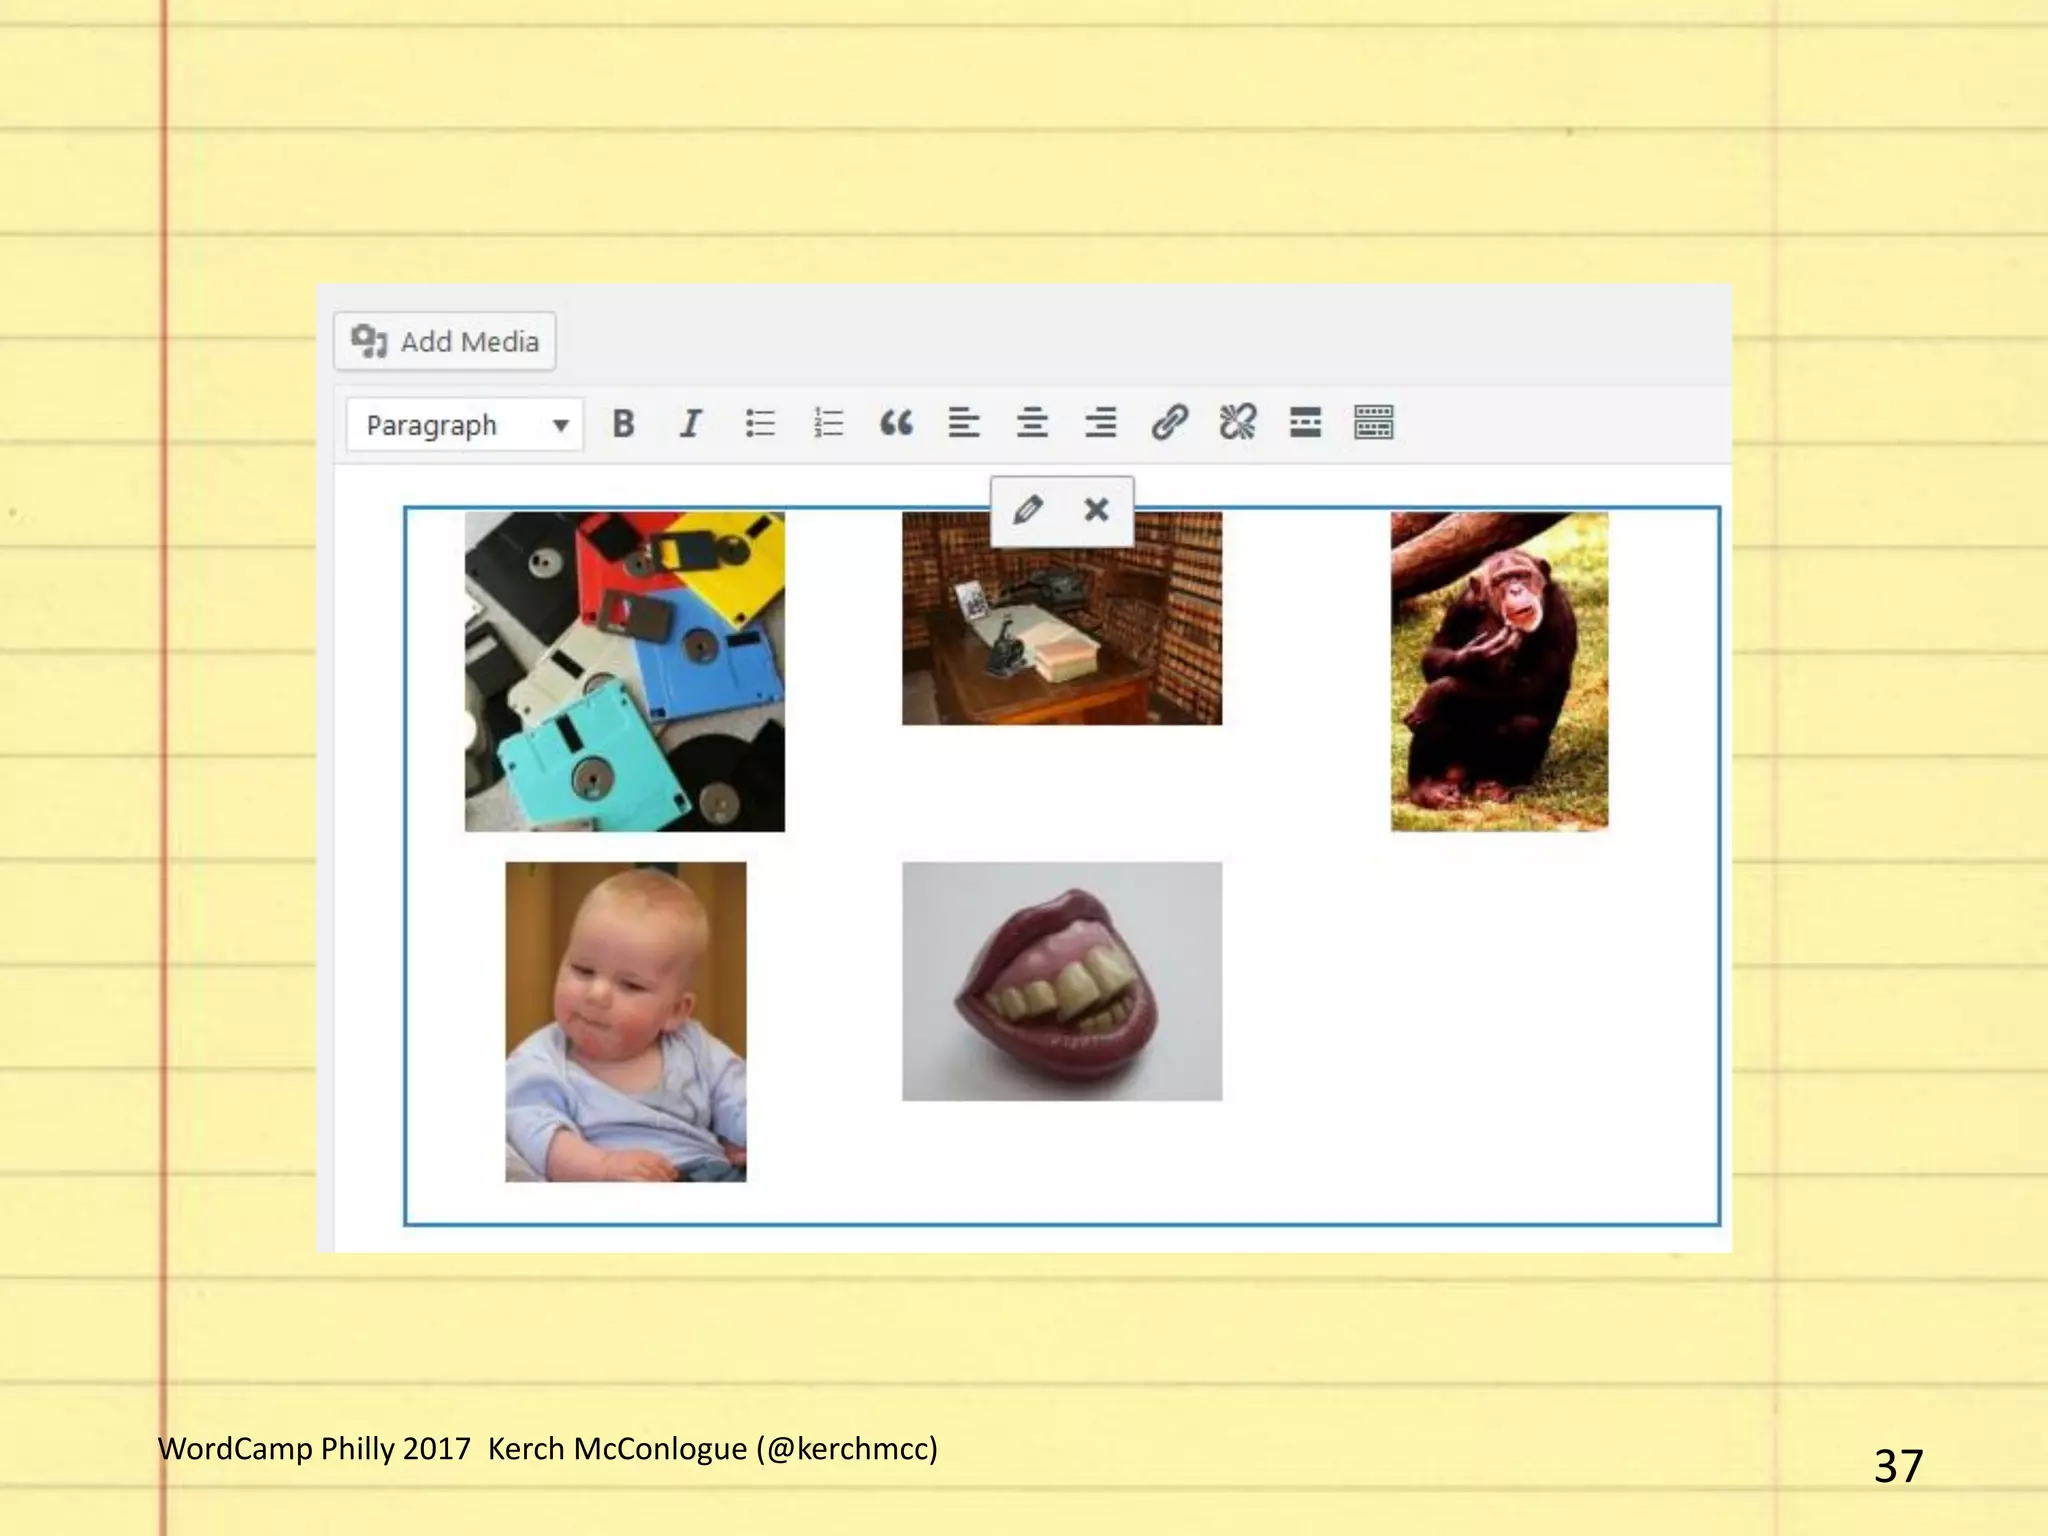Align text center
The width and height of the screenshot is (2048, 1536).
click(1032, 424)
